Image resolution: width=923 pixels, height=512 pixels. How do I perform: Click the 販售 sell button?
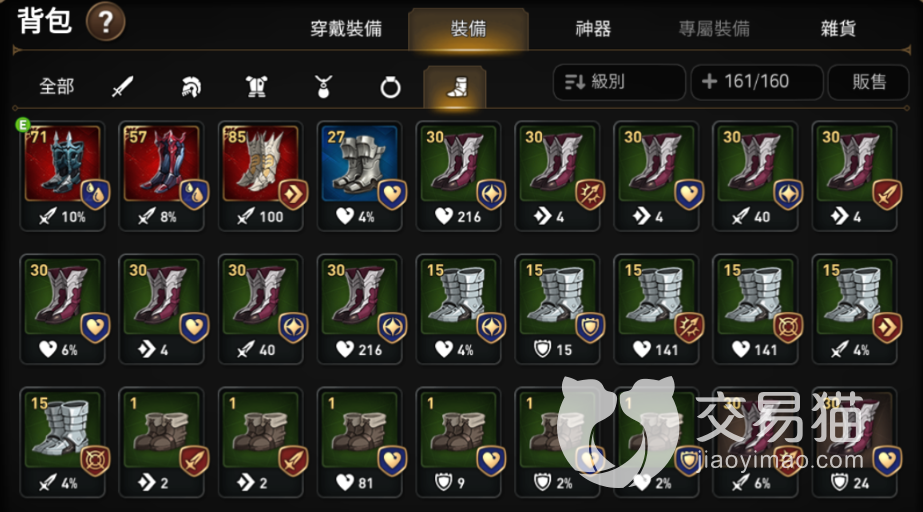click(869, 82)
